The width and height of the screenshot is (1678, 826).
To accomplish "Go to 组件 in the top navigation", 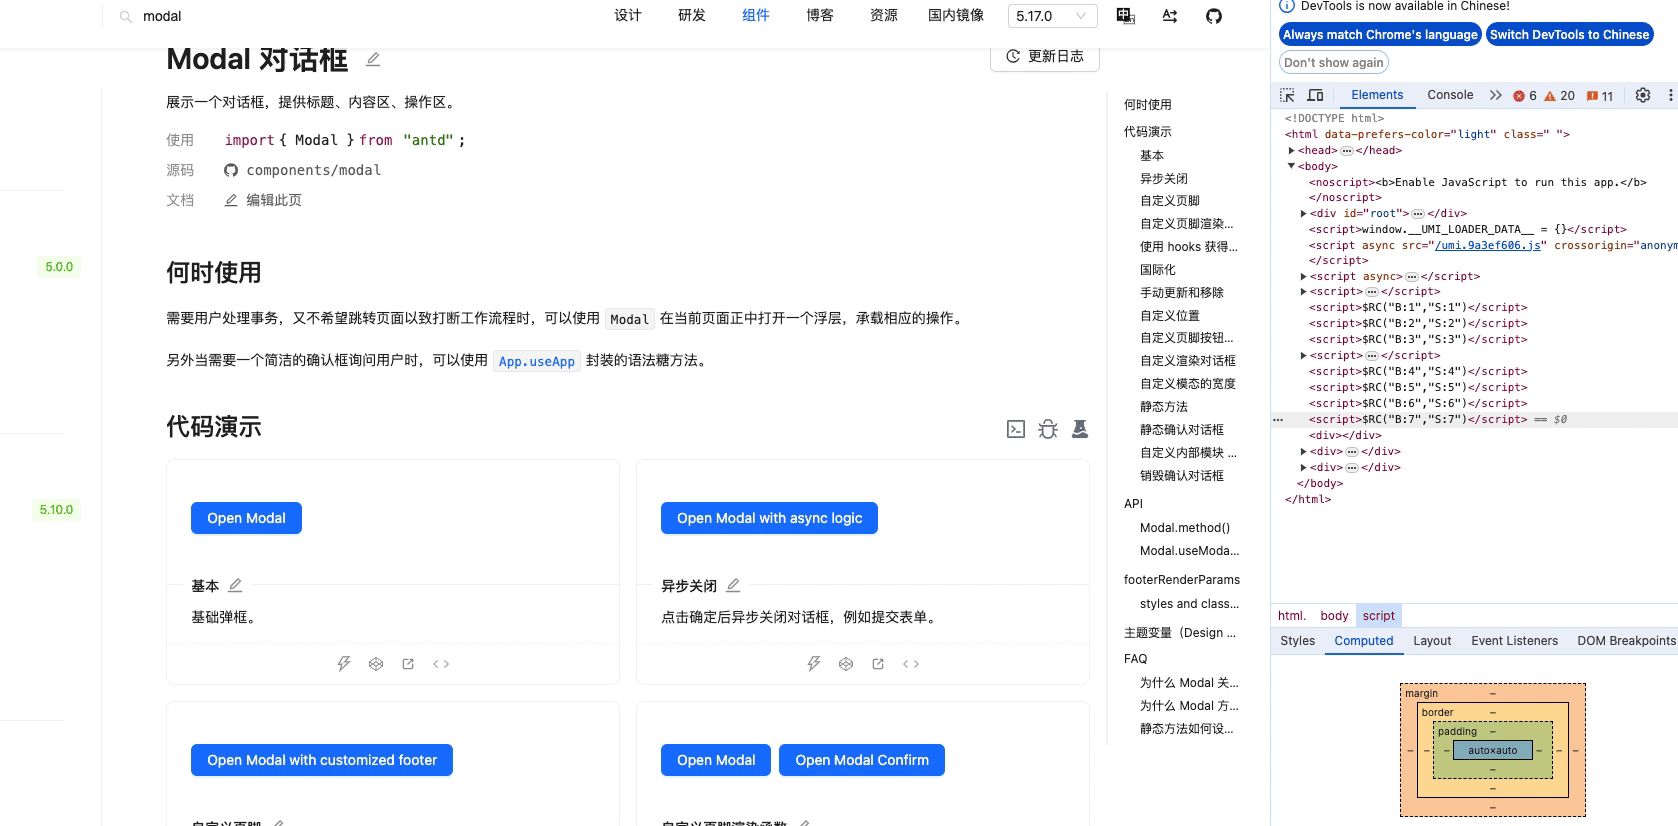I will [756, 16].
